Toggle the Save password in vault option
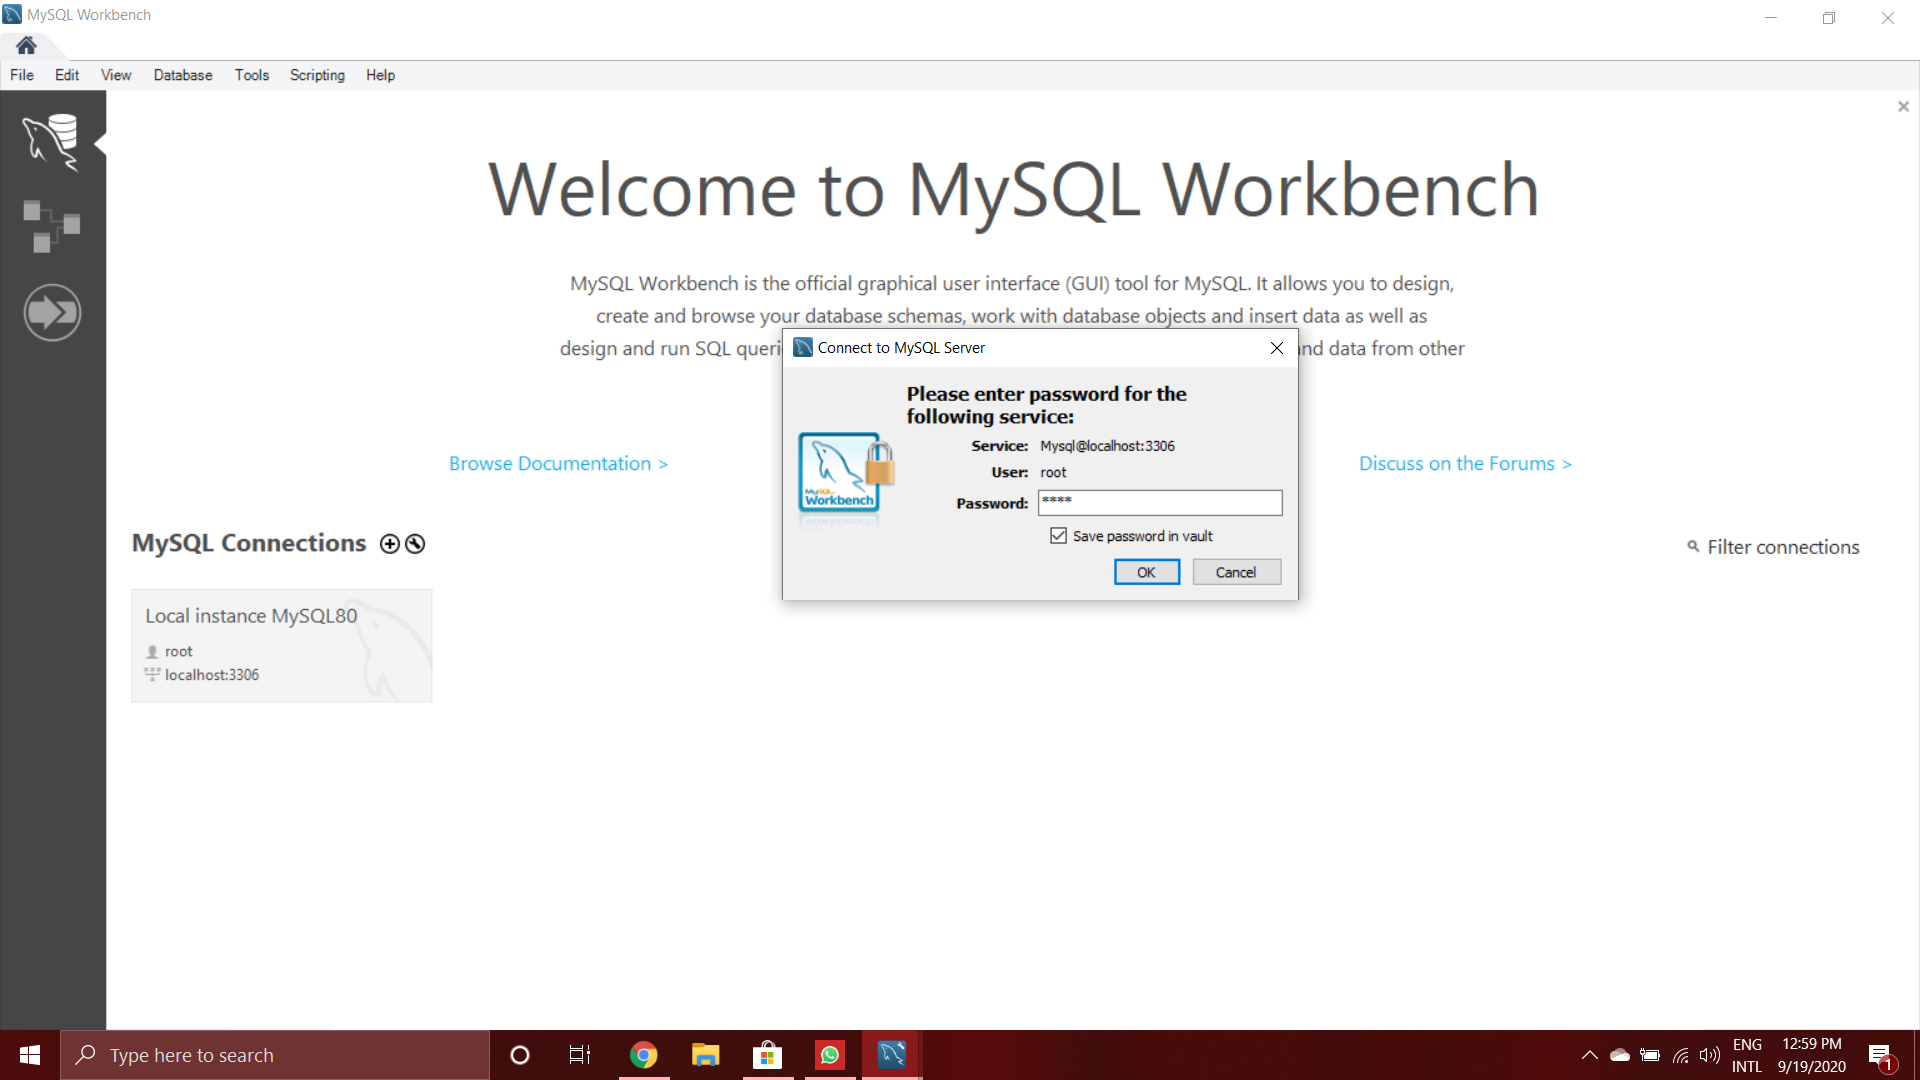1920x1080 pixels. point(1059,535)
